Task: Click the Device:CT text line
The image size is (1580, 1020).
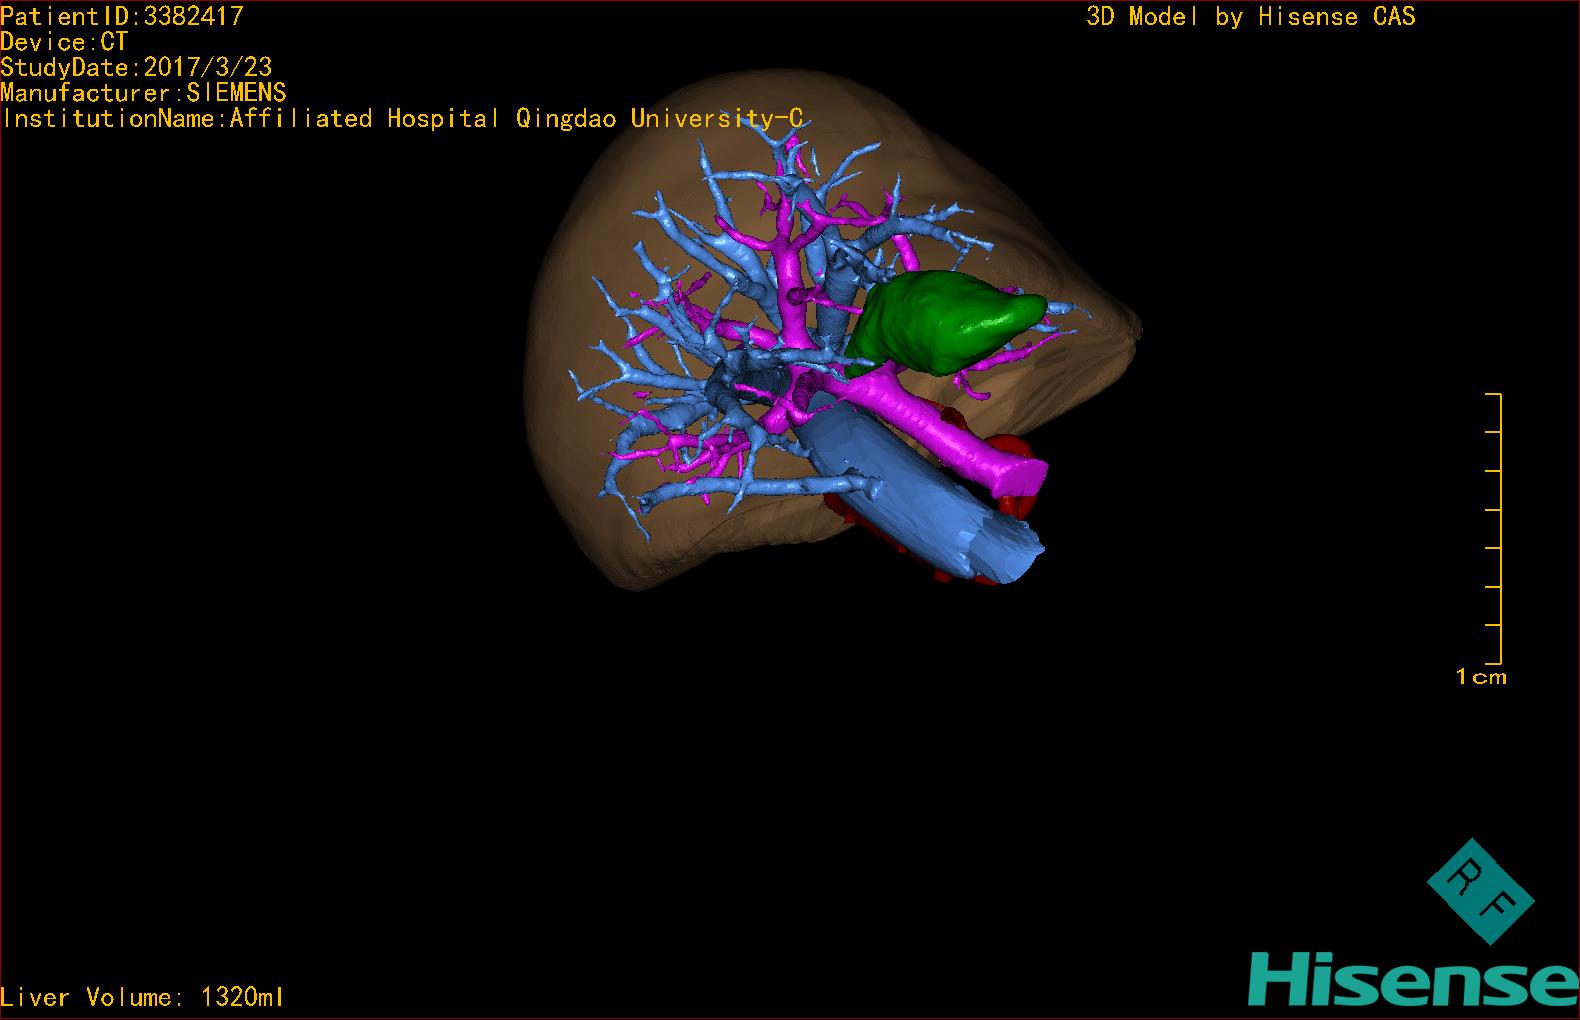Action: pyautogui.click(x=64, y=42)
